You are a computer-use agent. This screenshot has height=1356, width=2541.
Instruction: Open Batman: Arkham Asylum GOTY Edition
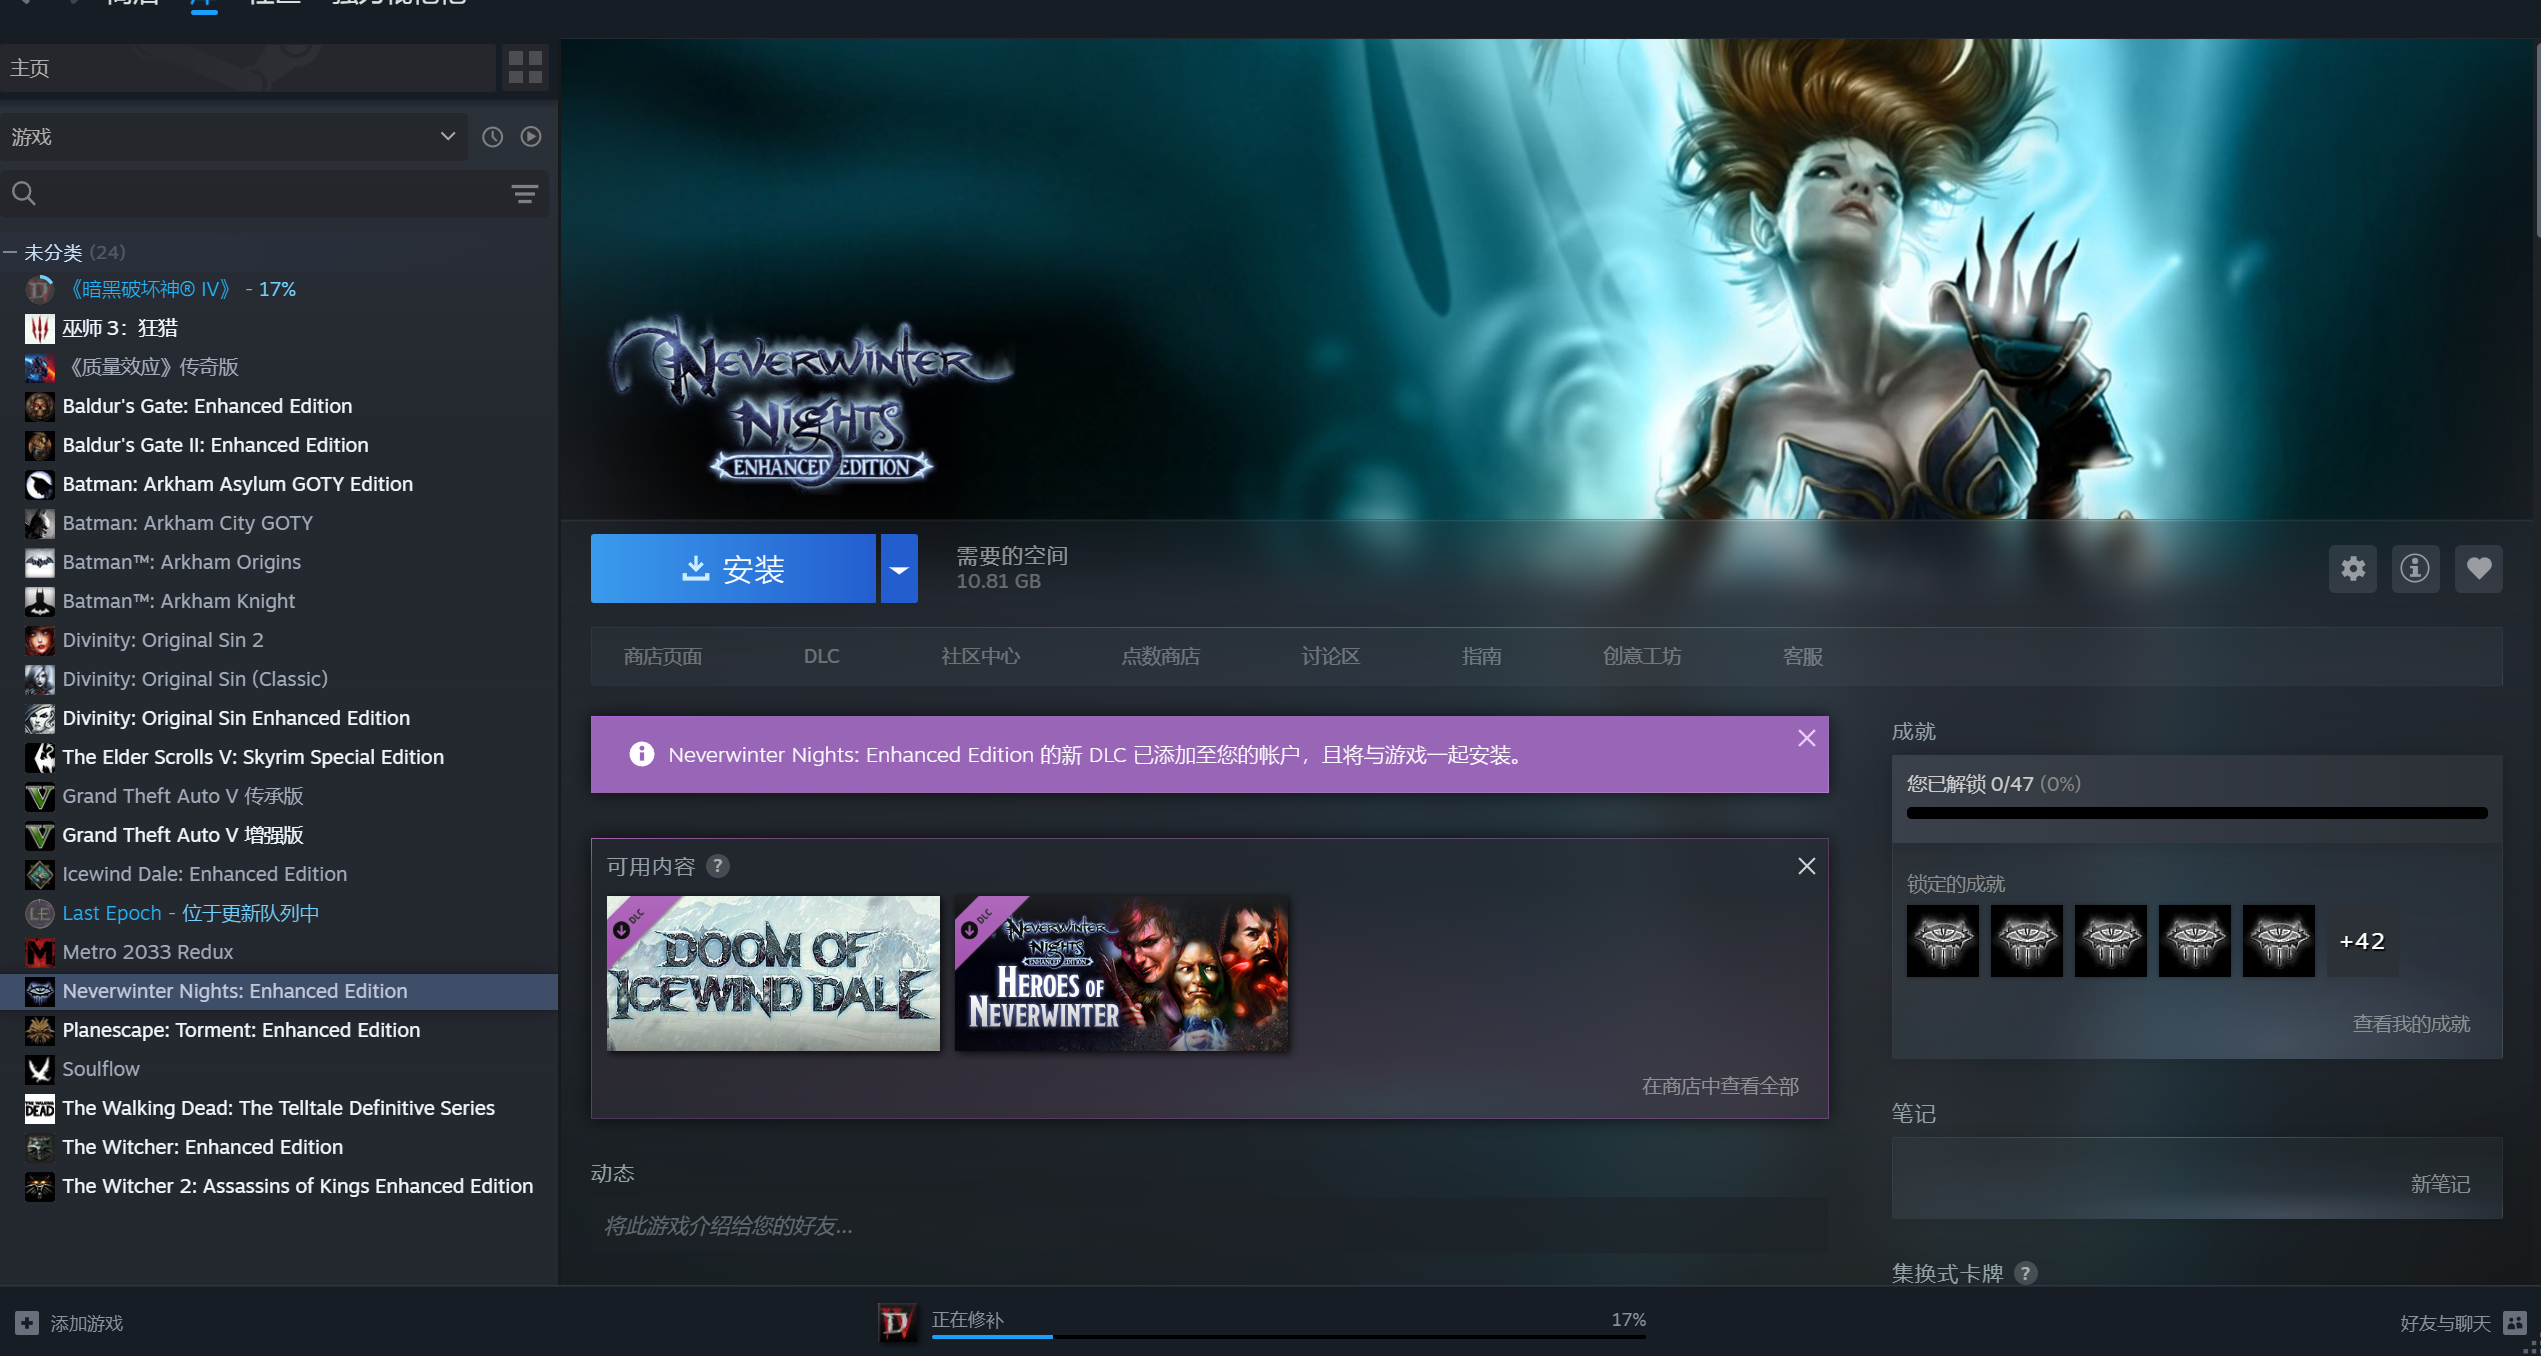[x=279, y=484]
